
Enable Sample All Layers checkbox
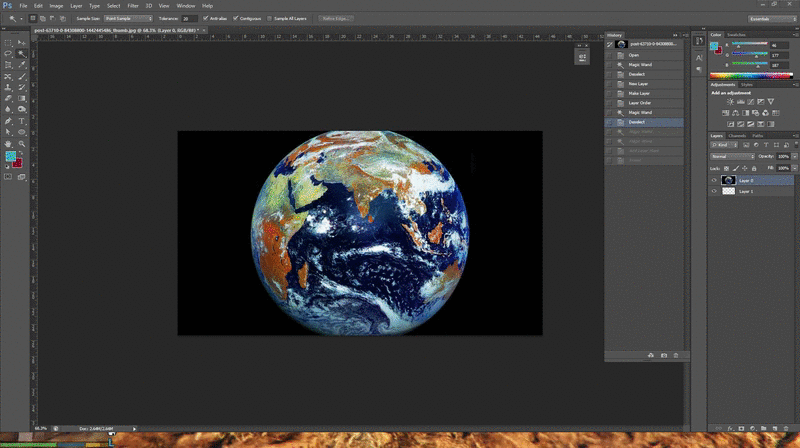point(269,18)
